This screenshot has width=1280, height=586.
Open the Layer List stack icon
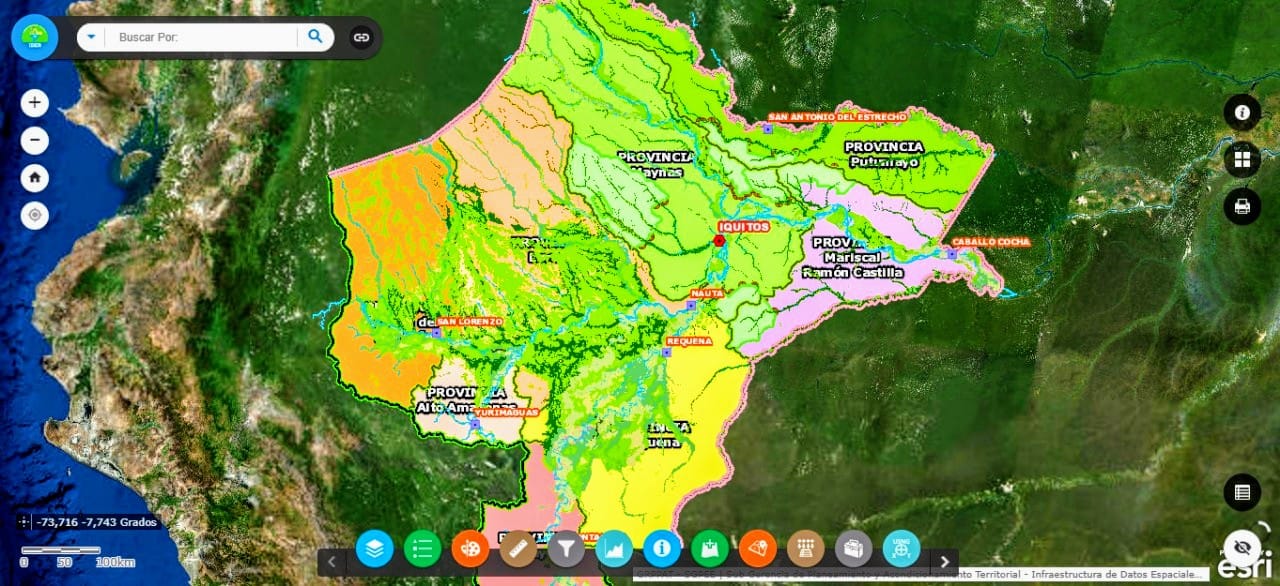coord(375,548)
